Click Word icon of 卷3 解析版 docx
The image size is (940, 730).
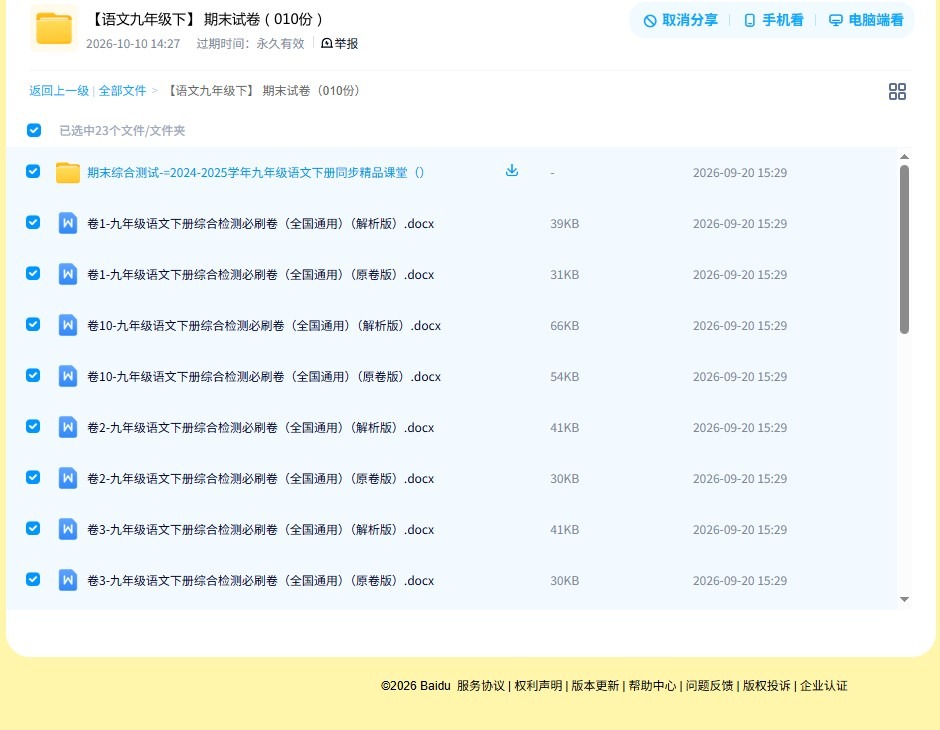[x=68, y=529]
